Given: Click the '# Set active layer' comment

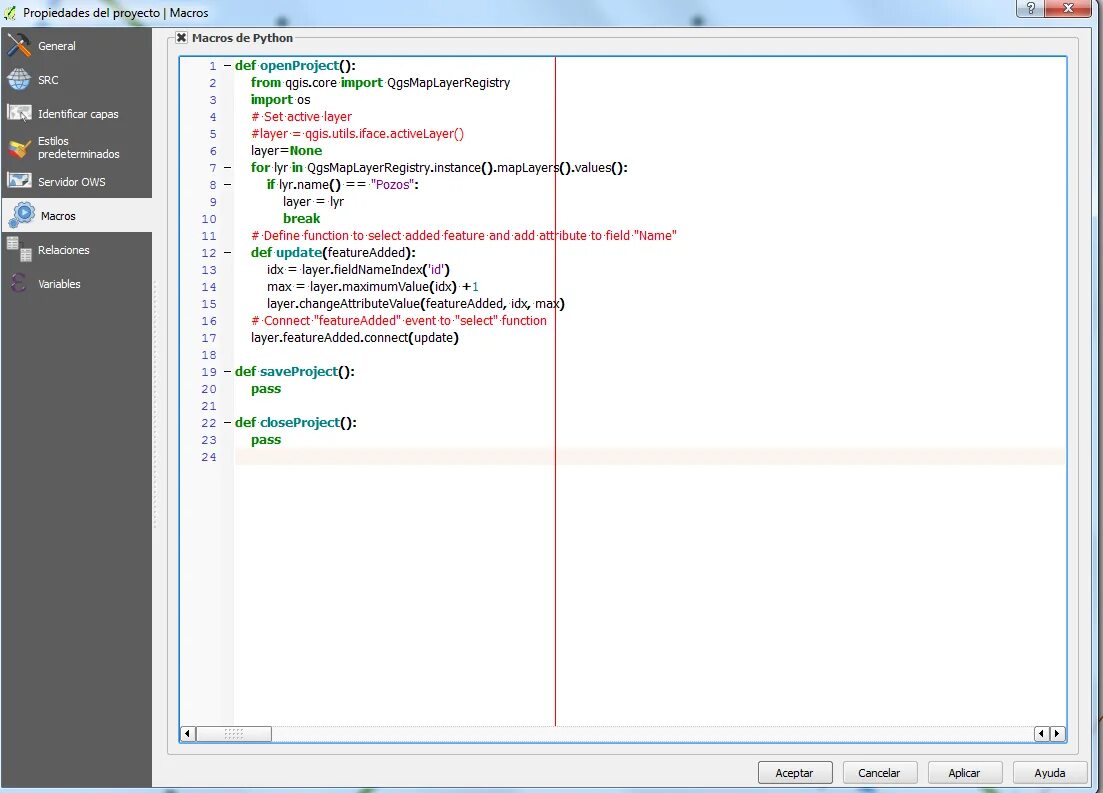Looking at the screenshot, I should (302, 117).
